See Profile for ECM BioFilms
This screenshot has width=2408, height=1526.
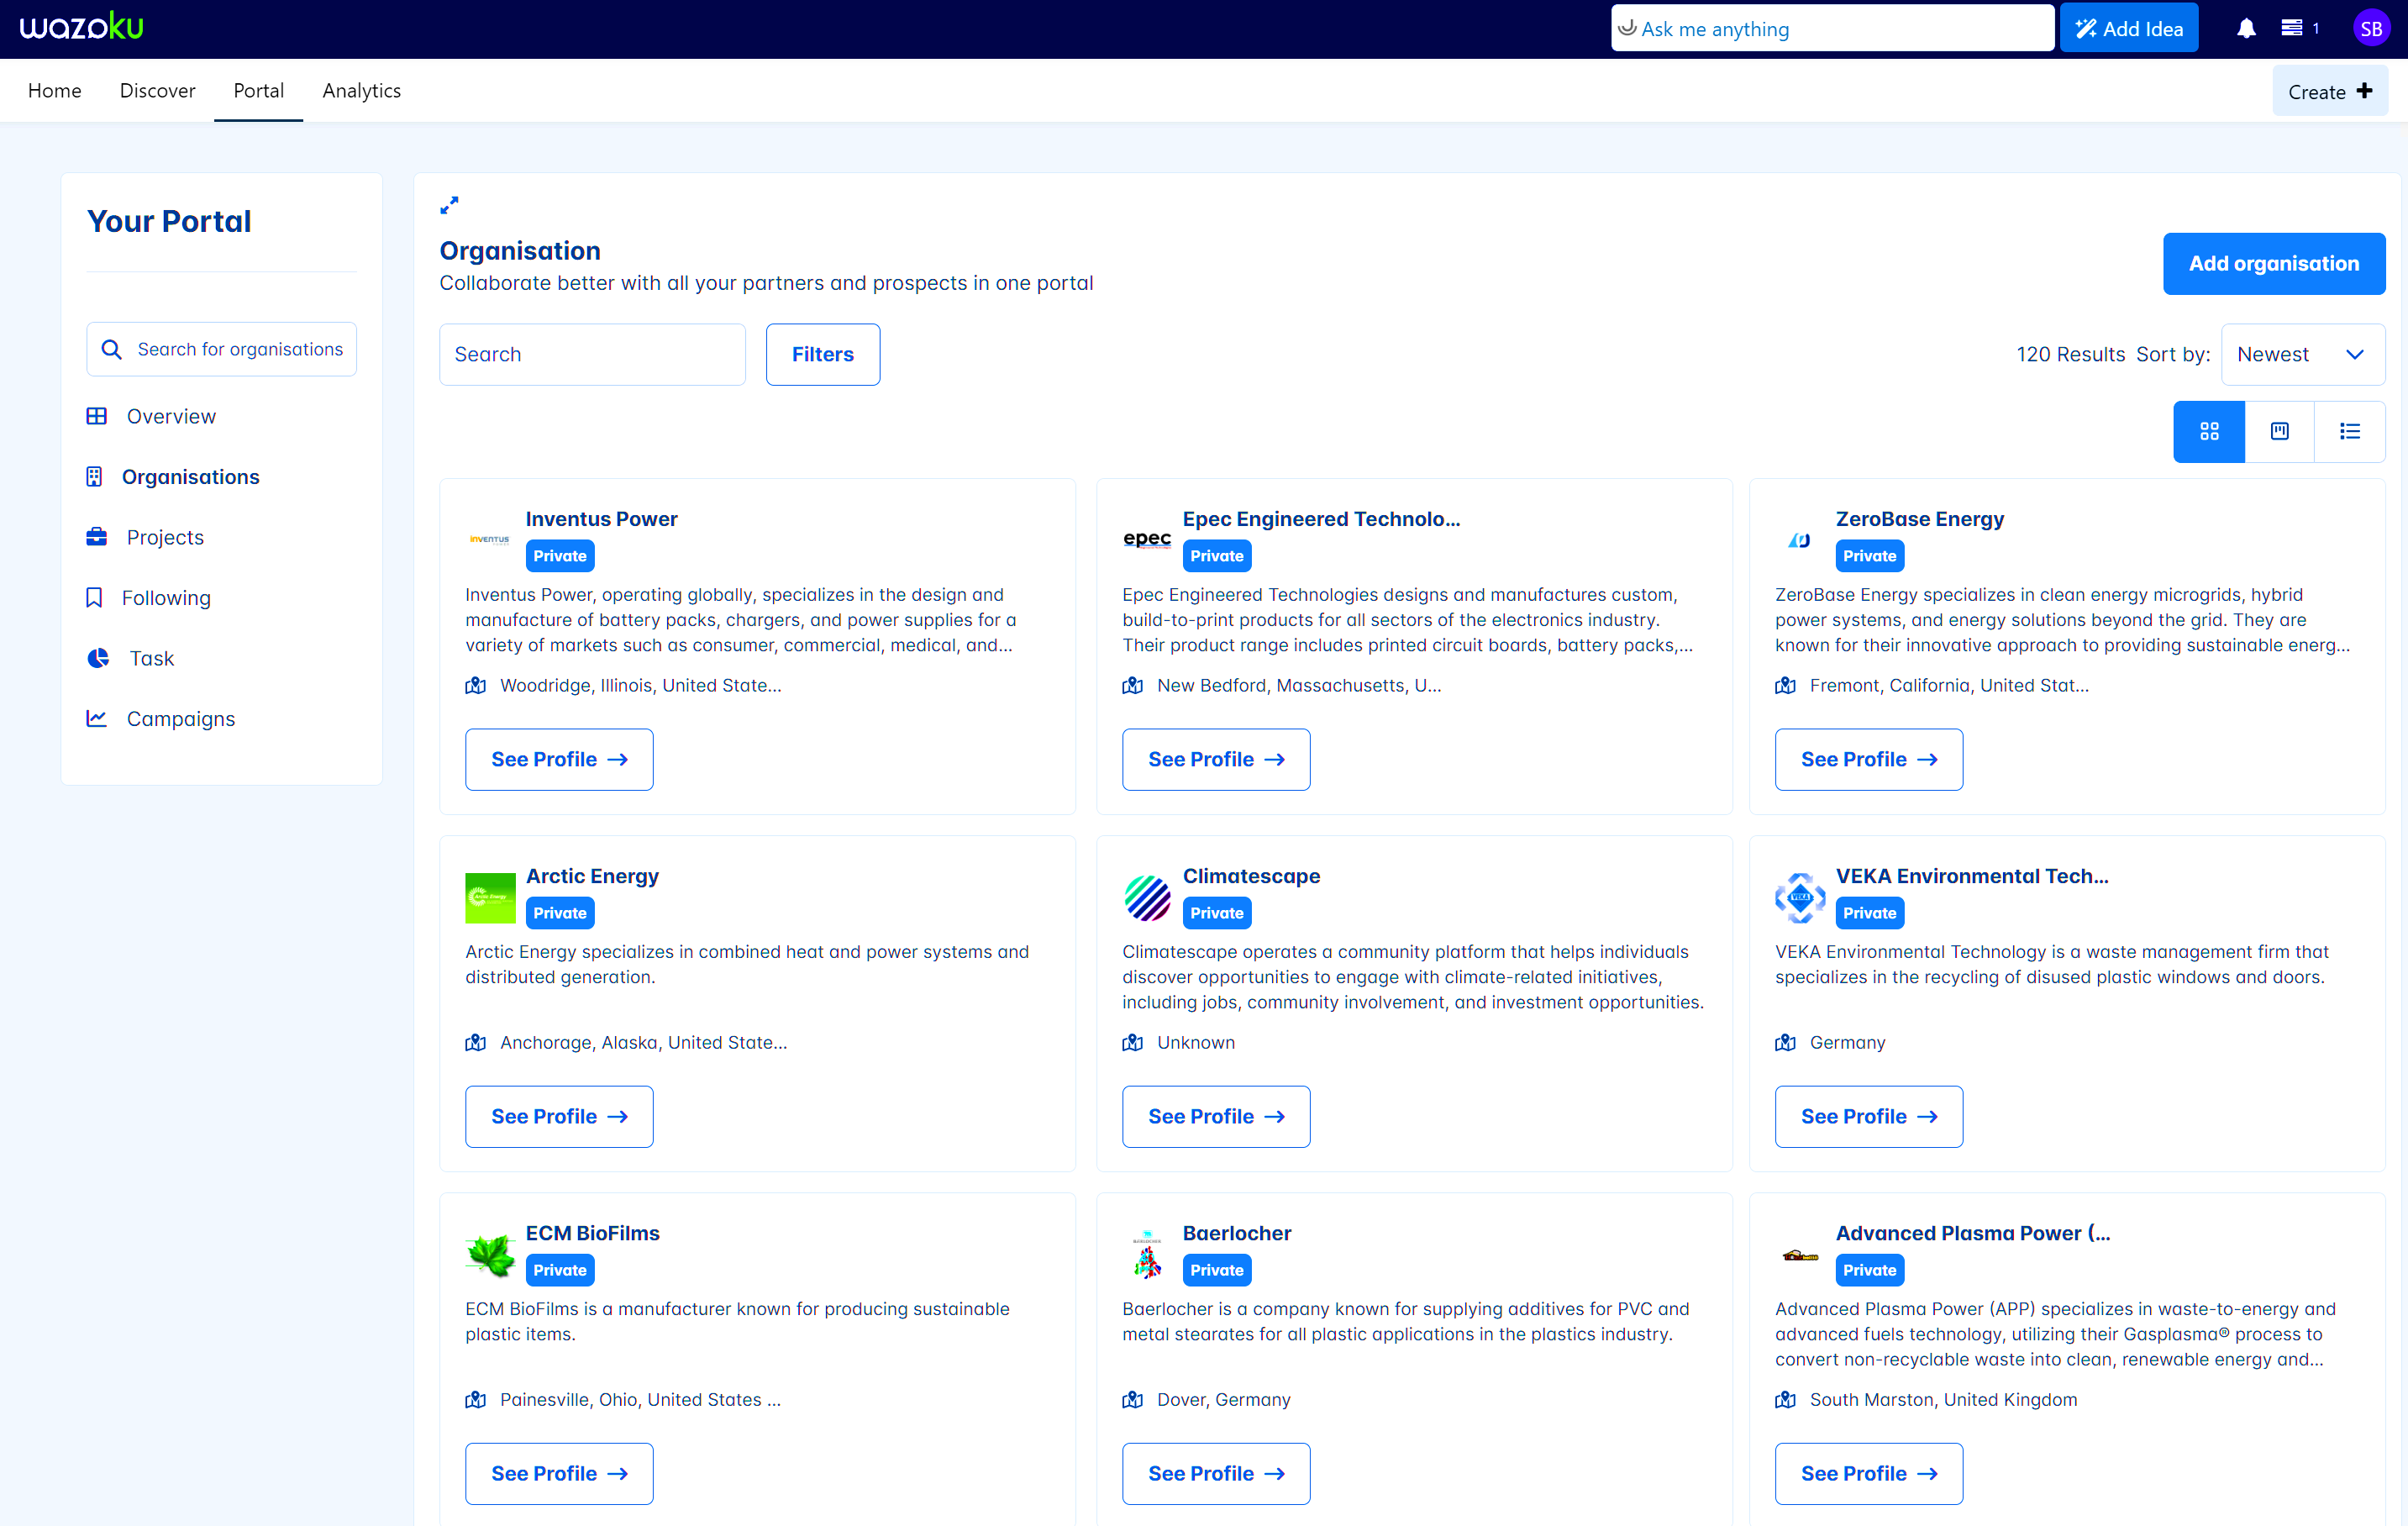559,1473
